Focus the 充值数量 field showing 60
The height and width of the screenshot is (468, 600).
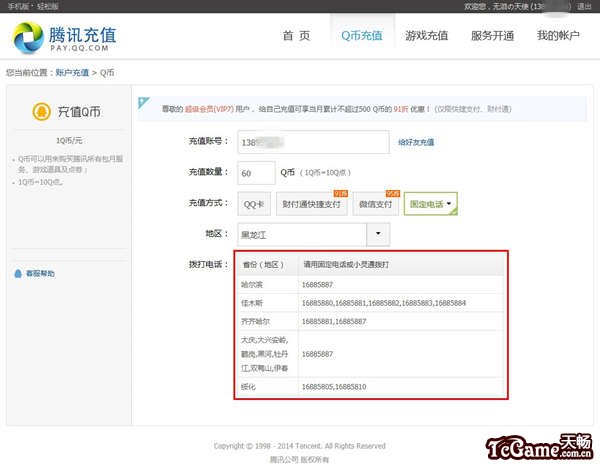coord(256,173)
